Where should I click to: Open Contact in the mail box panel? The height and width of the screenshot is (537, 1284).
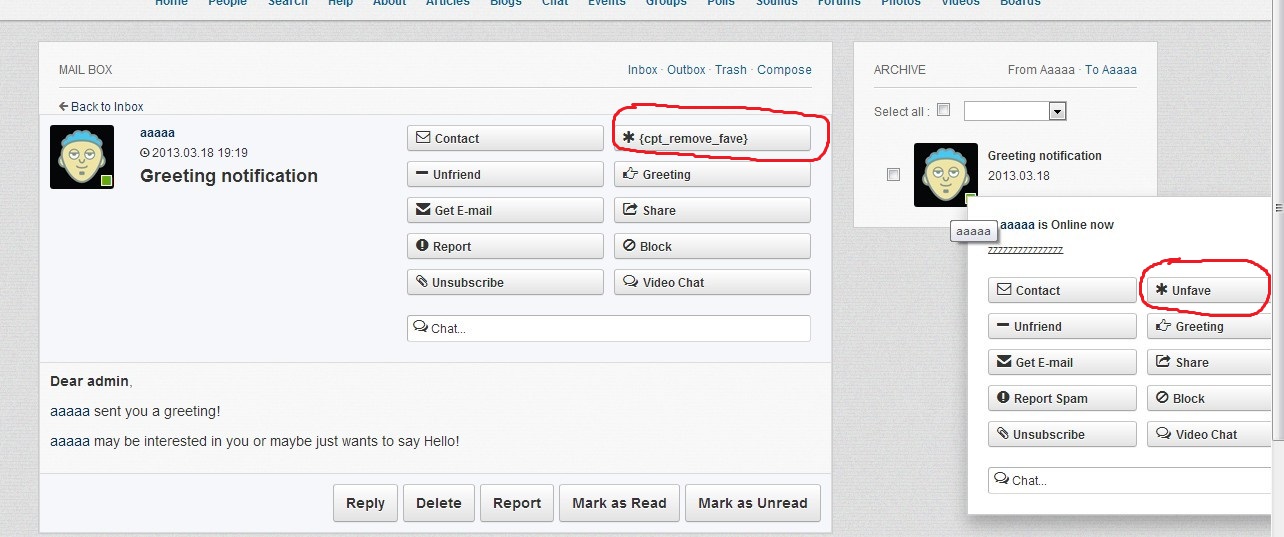[x=505, y=138]
